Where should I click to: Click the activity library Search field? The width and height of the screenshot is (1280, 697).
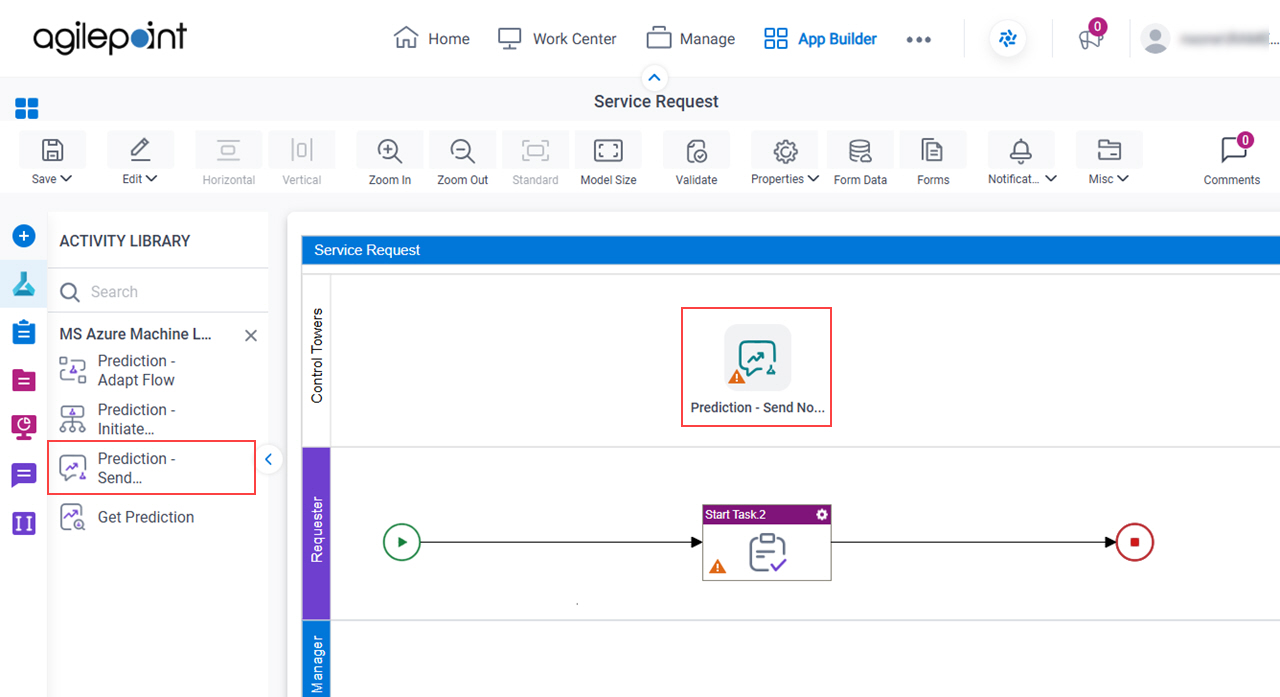pyautogui.click(x=158, y=292)
